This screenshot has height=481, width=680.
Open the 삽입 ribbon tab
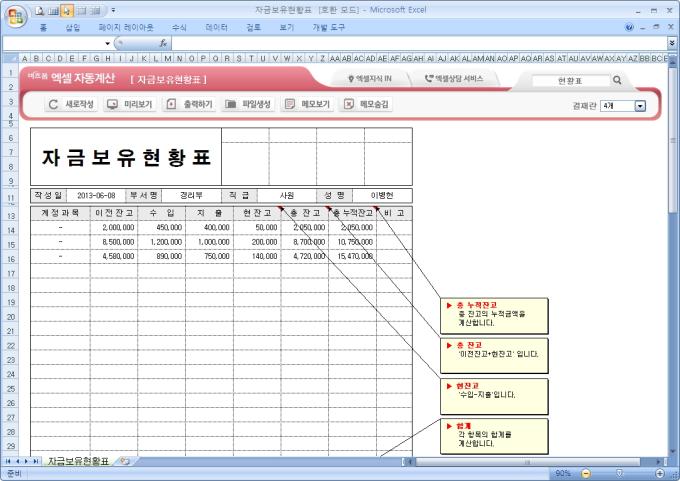72,27
